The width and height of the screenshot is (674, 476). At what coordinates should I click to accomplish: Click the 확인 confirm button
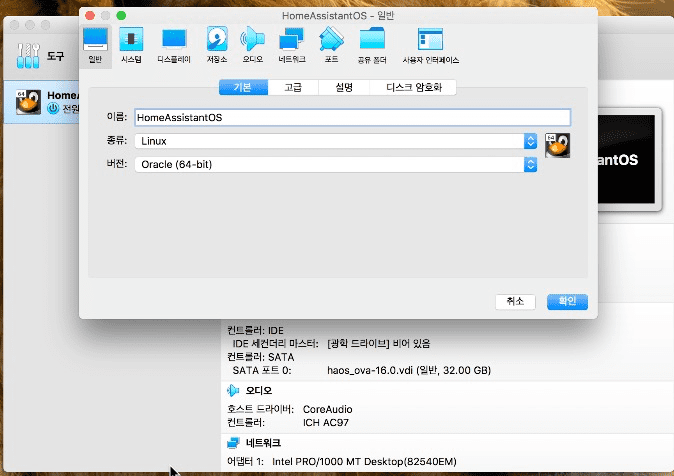click(567, 301)
